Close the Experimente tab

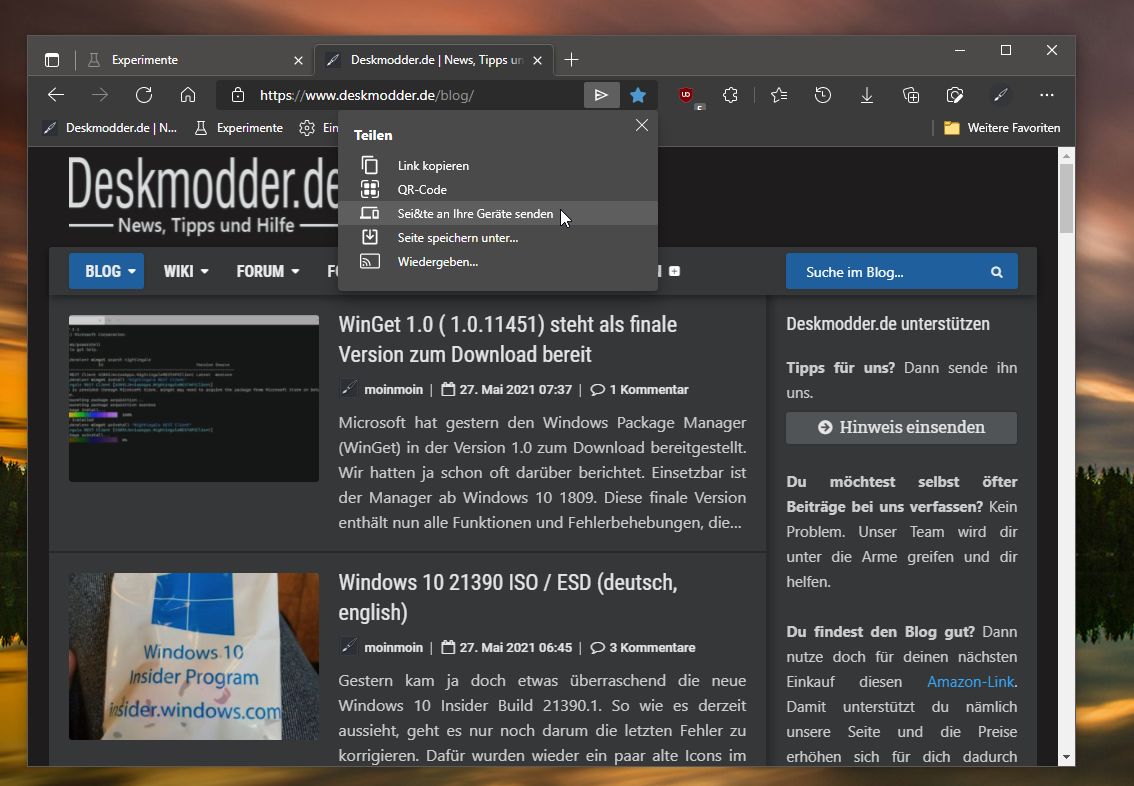pos(298,60)
